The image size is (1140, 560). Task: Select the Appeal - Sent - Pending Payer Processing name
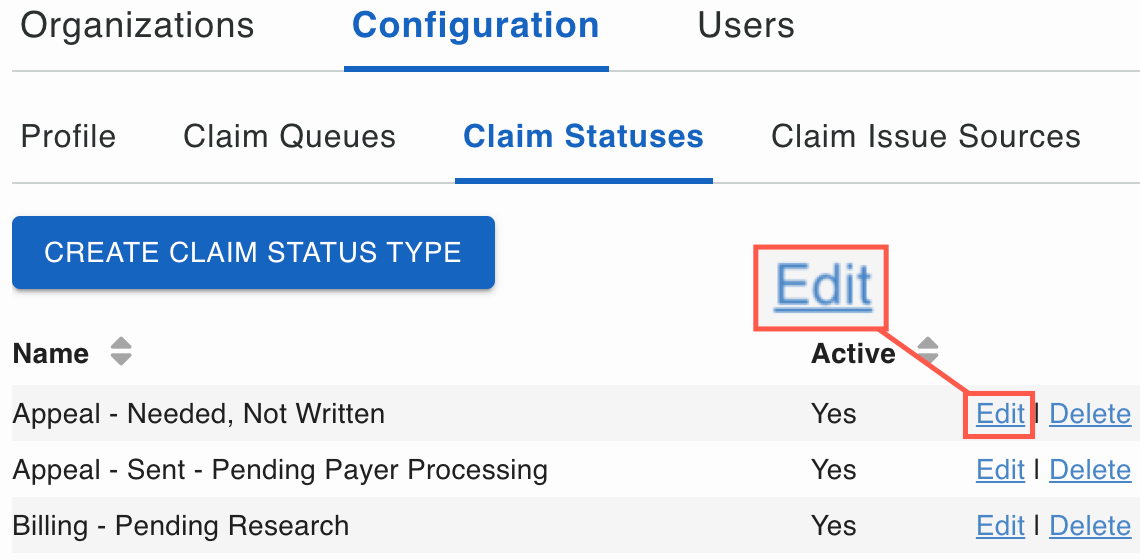(279, 469)
